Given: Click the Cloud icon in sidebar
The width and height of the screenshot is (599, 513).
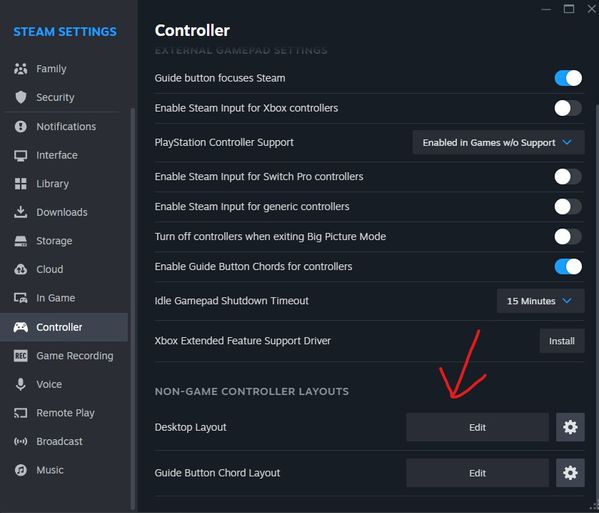Looking at the screenshot, I should pyautogui.click(x=21, y=269).
